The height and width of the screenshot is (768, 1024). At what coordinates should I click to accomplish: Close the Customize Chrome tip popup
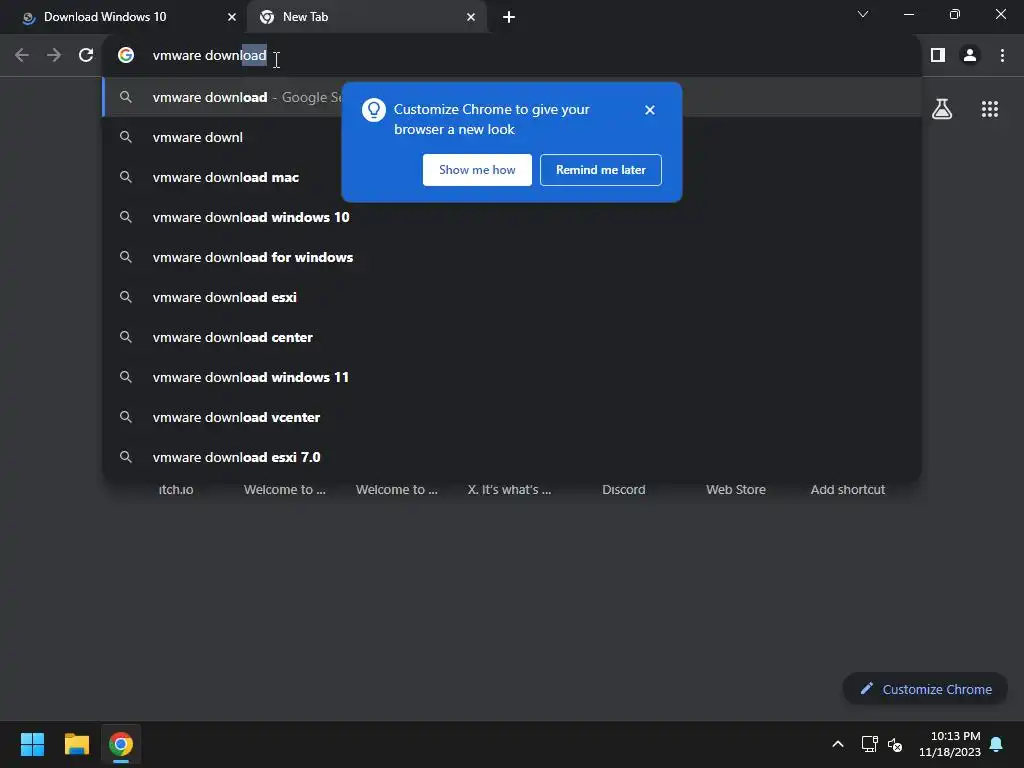click(649, 110)
